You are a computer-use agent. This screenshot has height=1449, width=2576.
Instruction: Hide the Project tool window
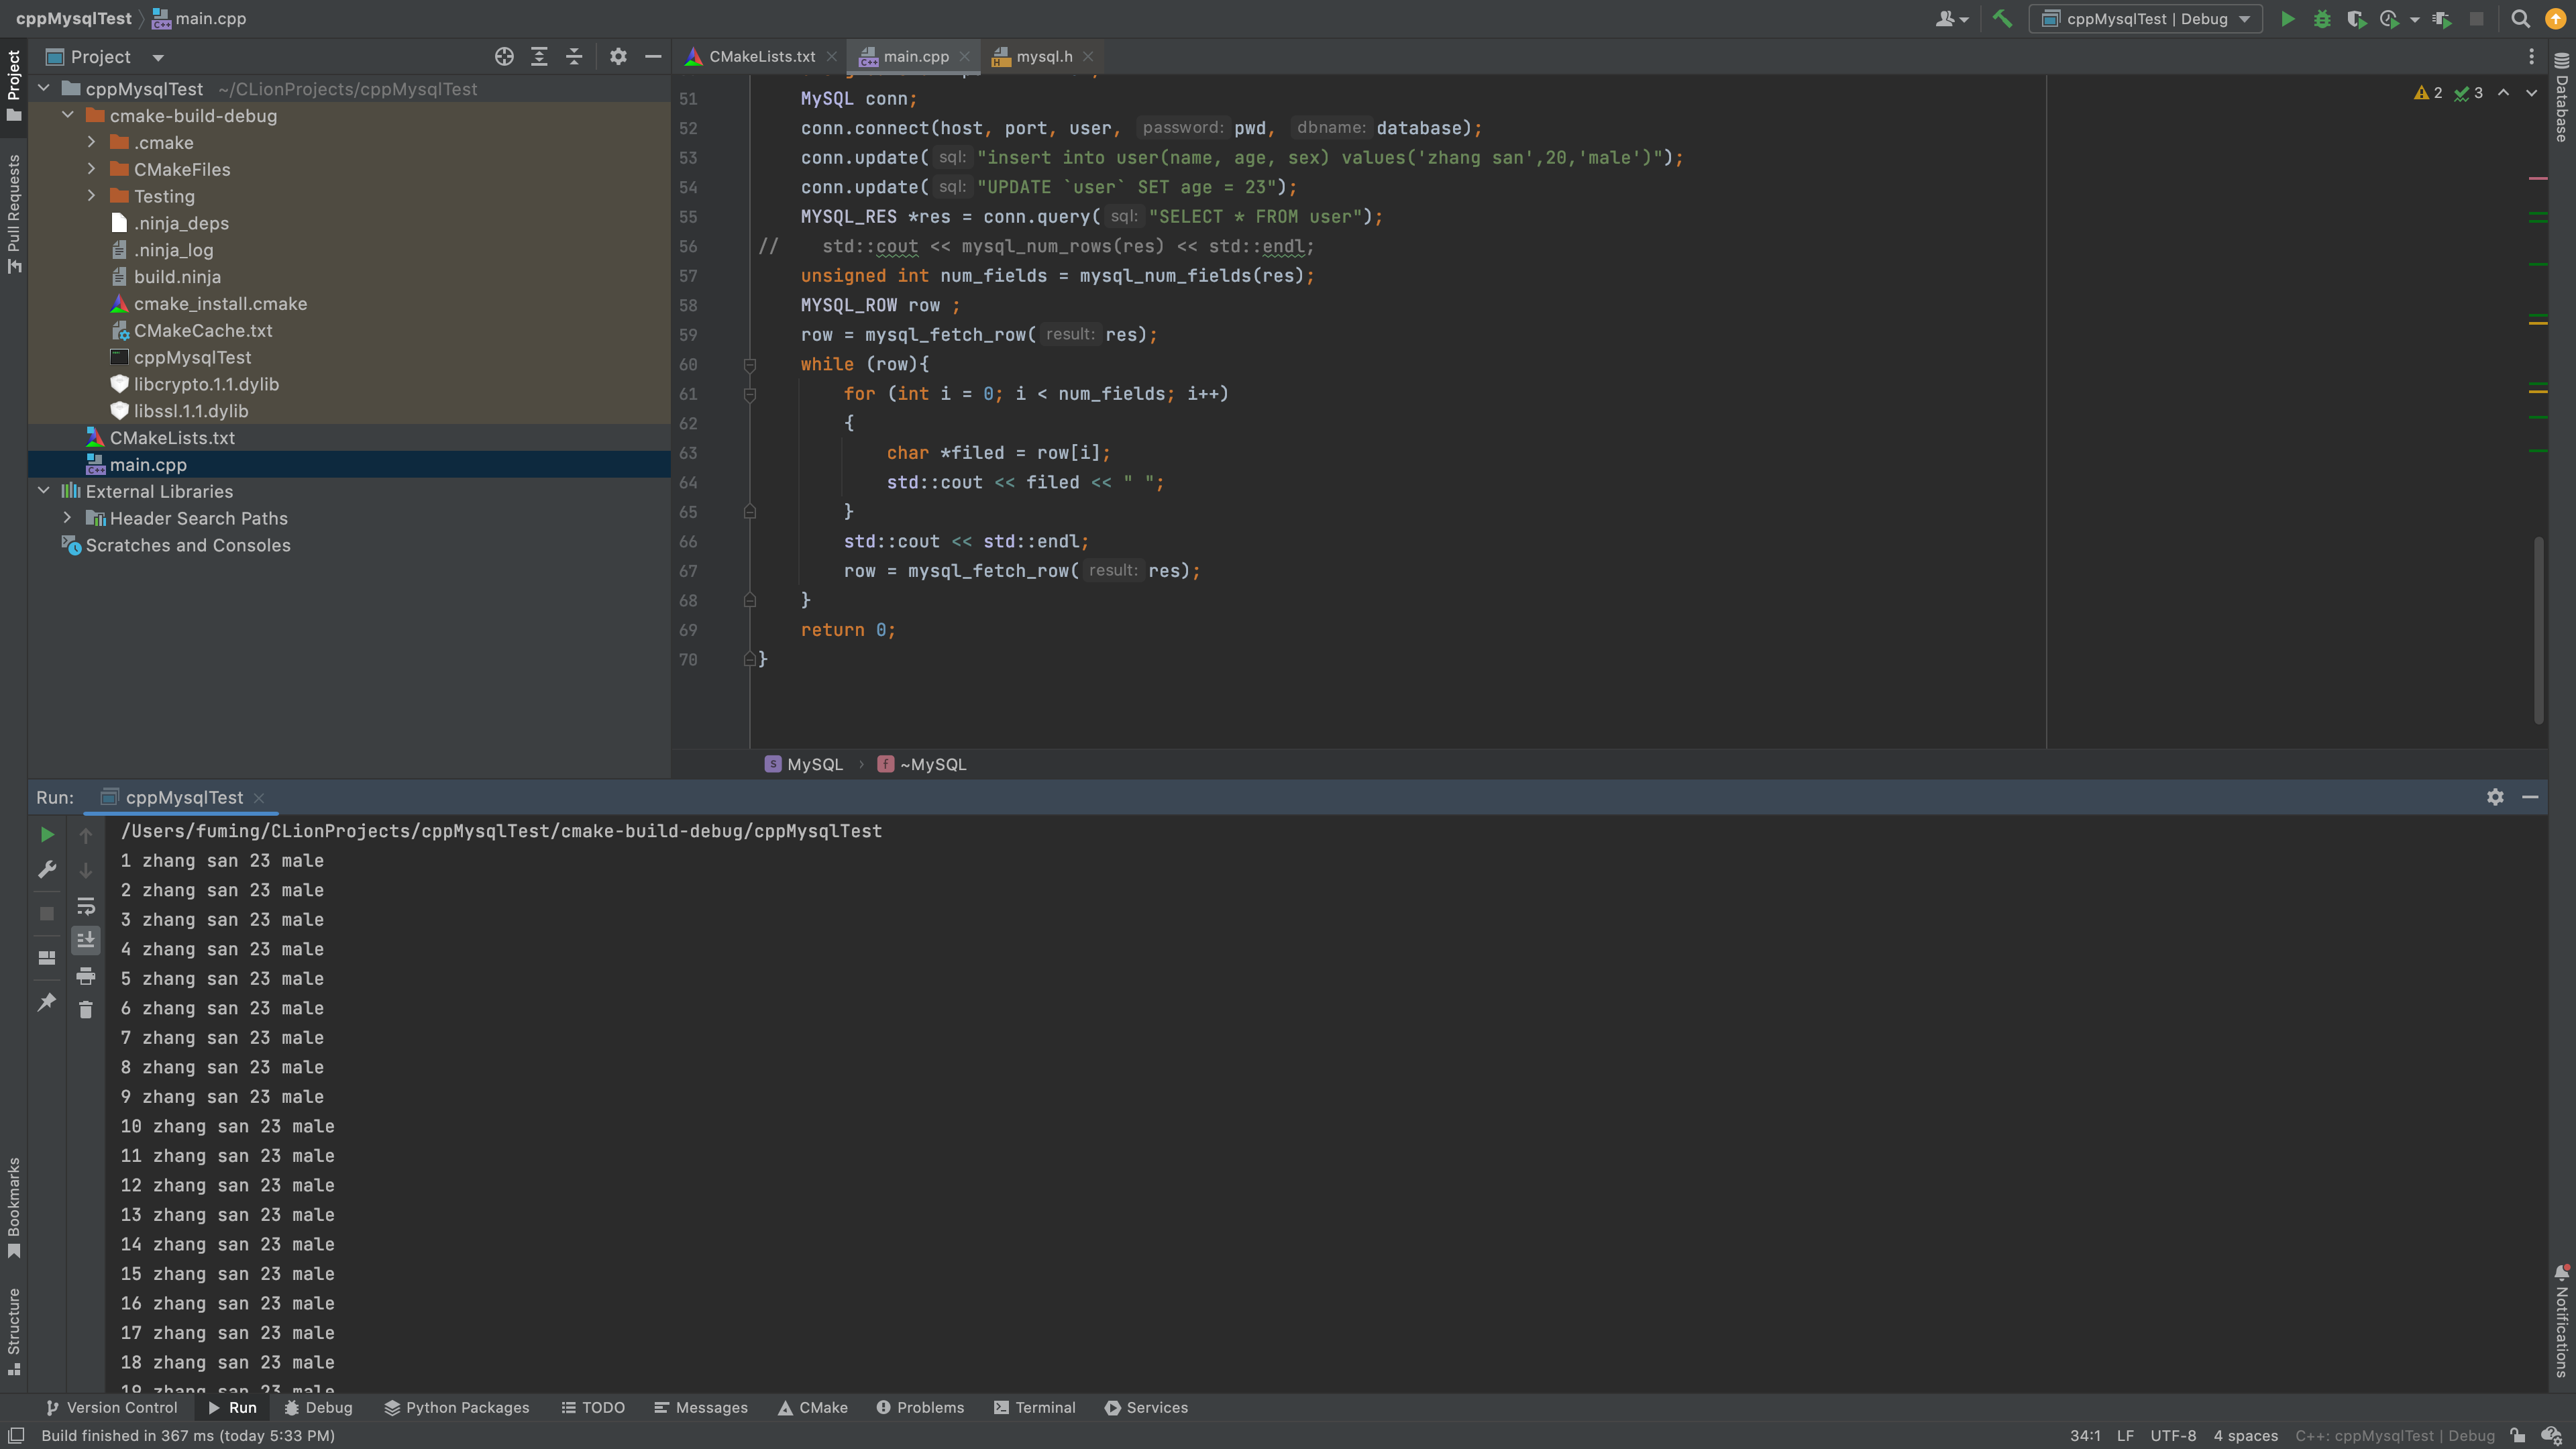[x=653, y=57]
